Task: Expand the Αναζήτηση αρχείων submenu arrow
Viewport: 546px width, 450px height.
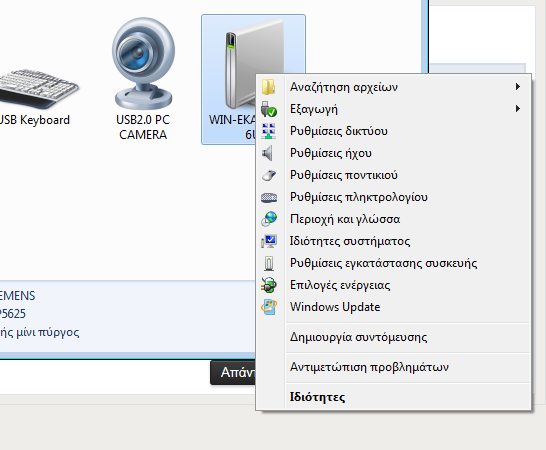Action: (x=518, y=87)
